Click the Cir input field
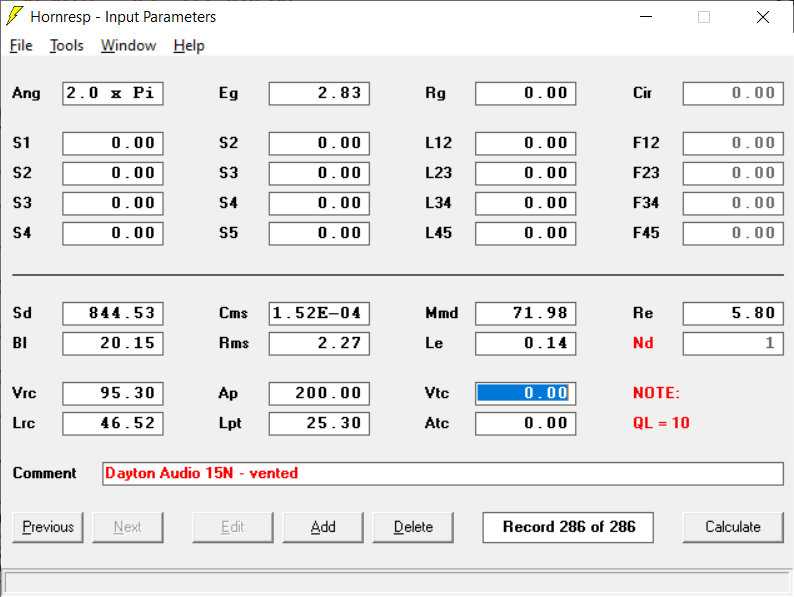This screenshot has height=597, width=794. pyautogui.click(x=733, y=93)
